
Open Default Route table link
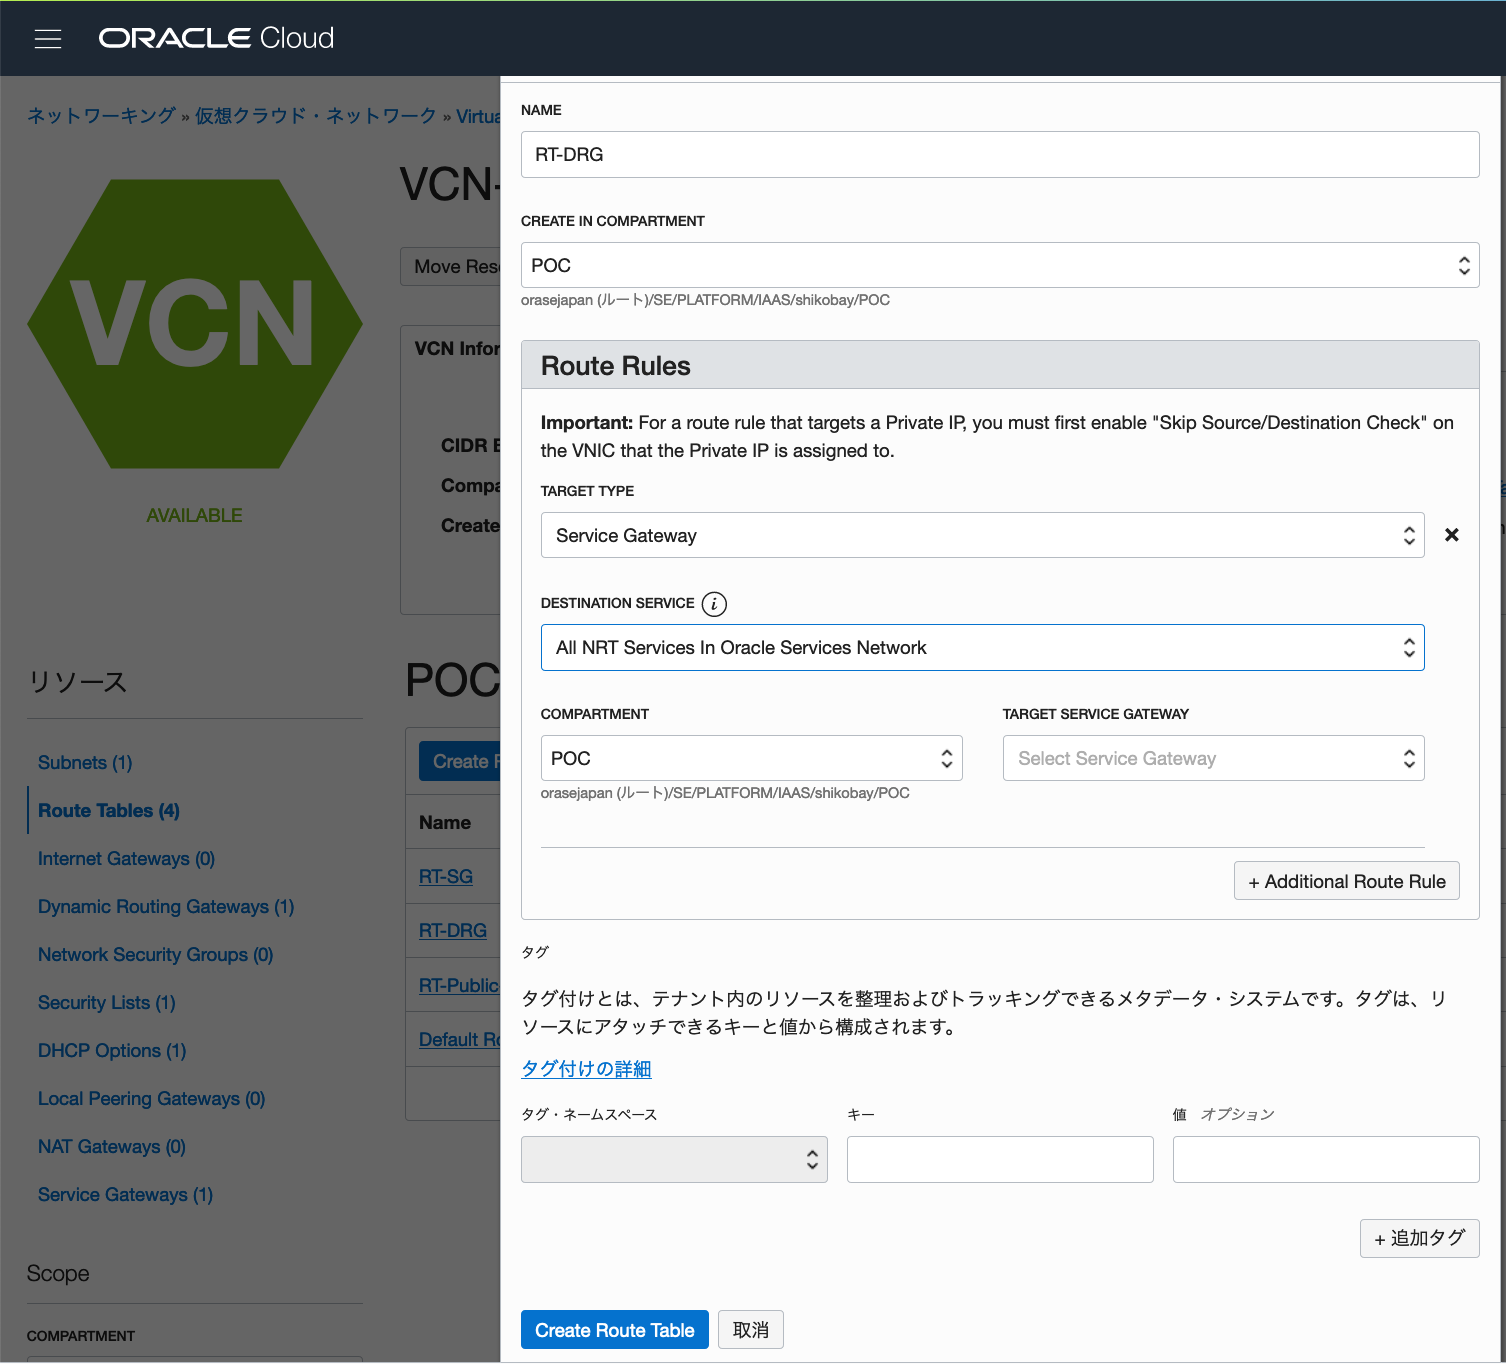(459, 1040)
